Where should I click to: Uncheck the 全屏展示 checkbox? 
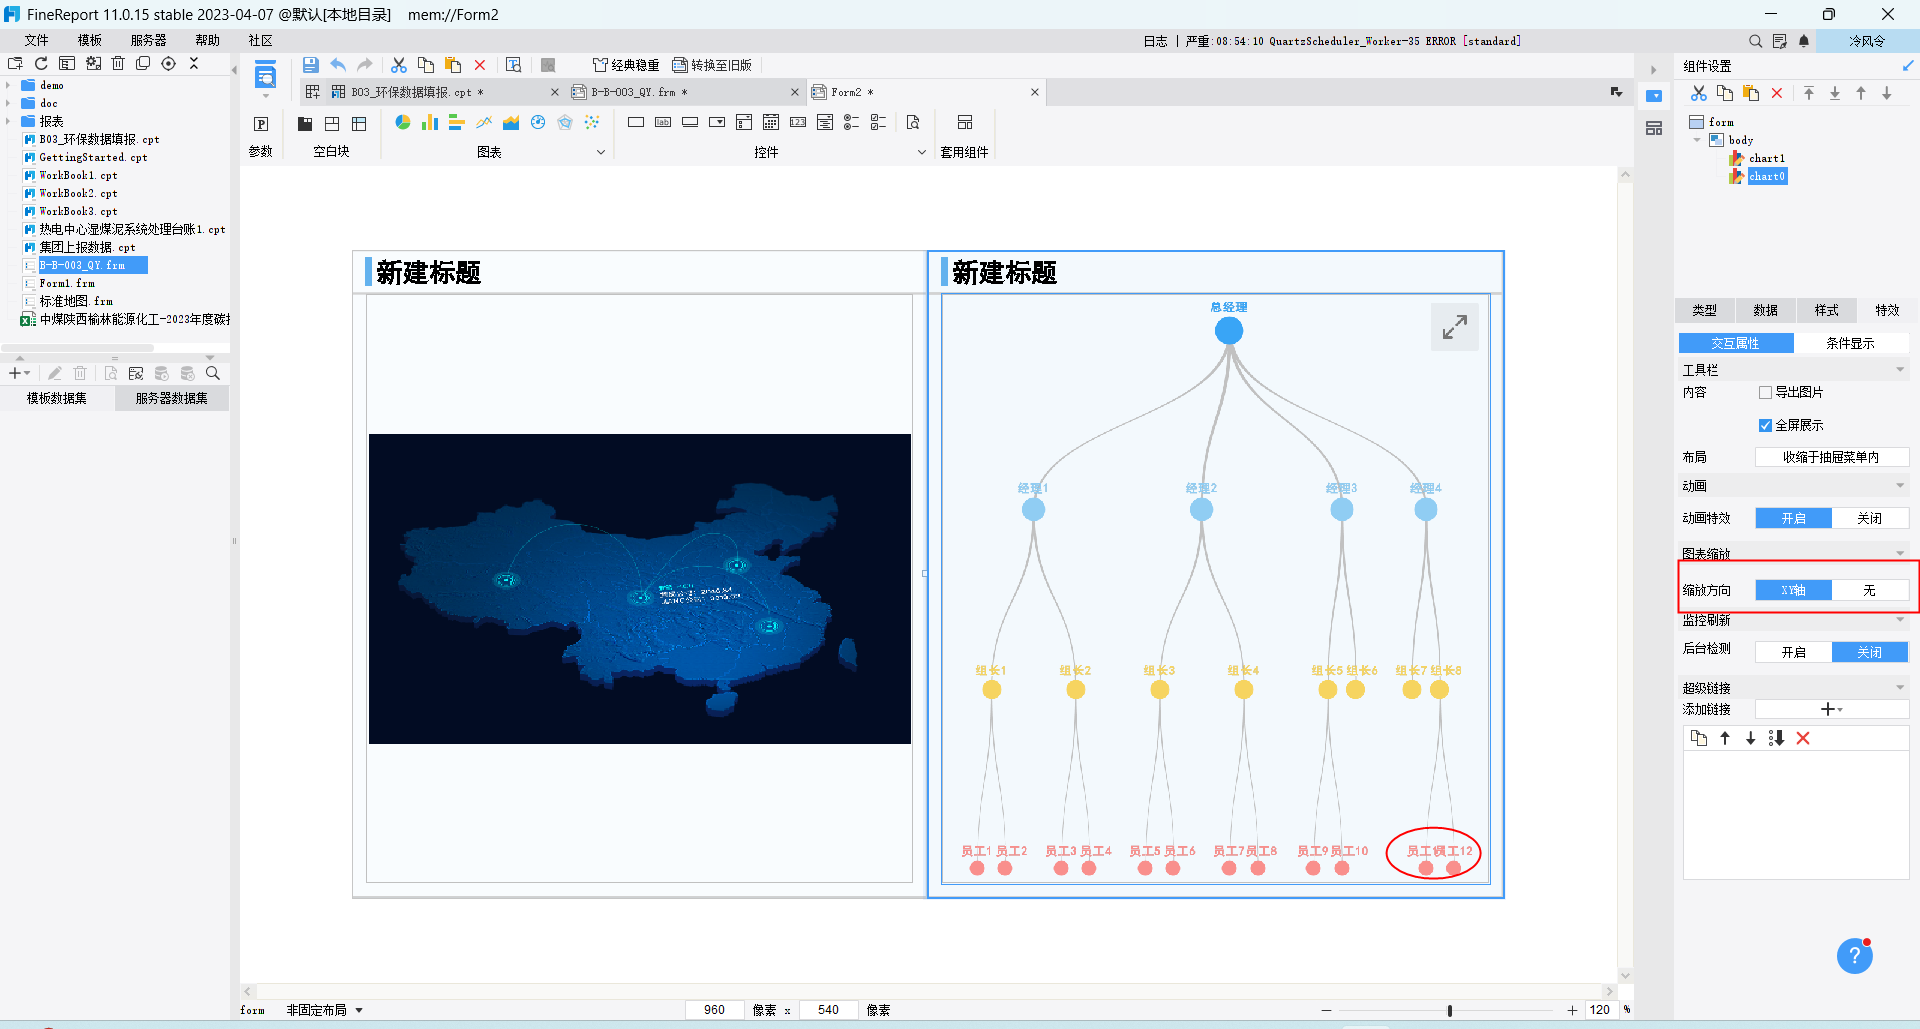(1765, 425)
